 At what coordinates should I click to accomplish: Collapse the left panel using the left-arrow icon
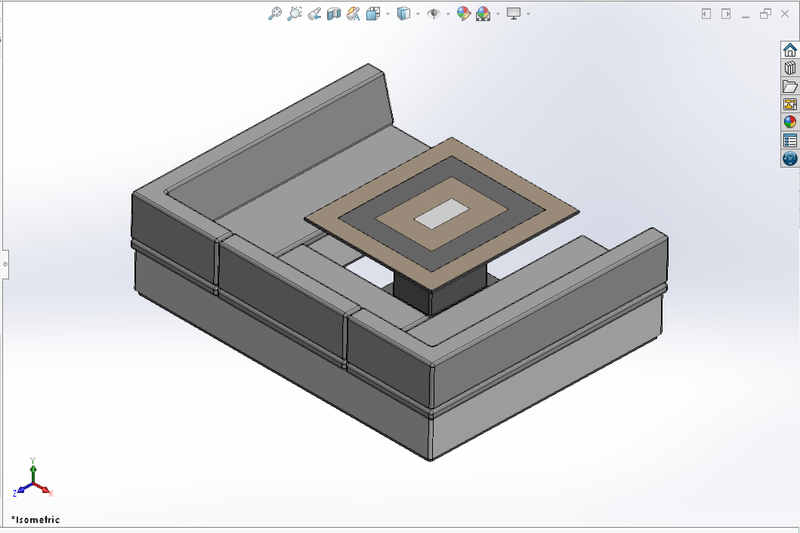point(706,14)
